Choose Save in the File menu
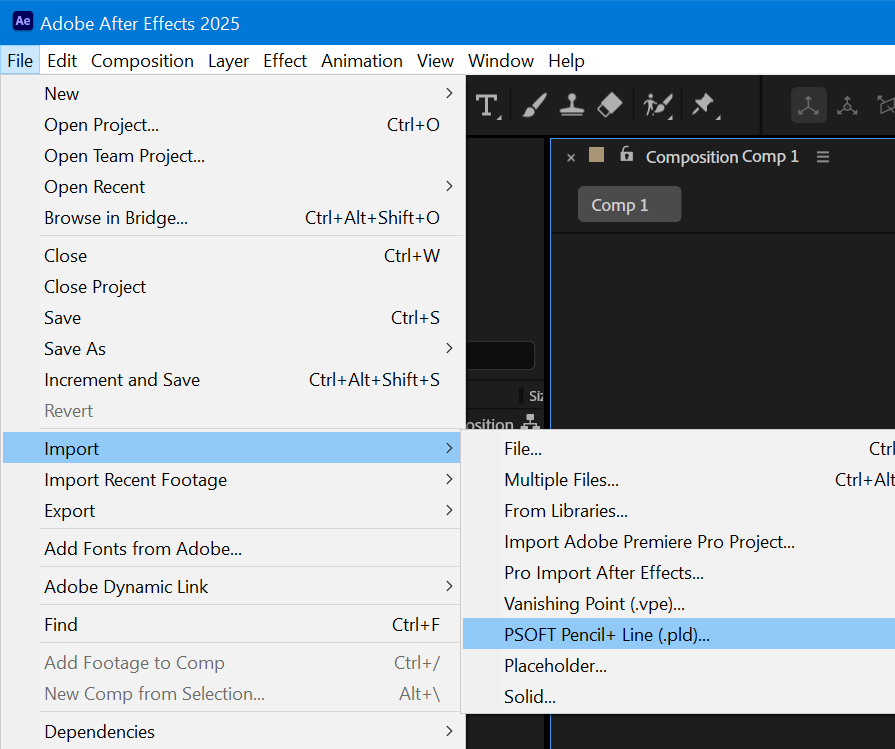The height and width of the screenshot is (749, 895). (x=233, y=317)
